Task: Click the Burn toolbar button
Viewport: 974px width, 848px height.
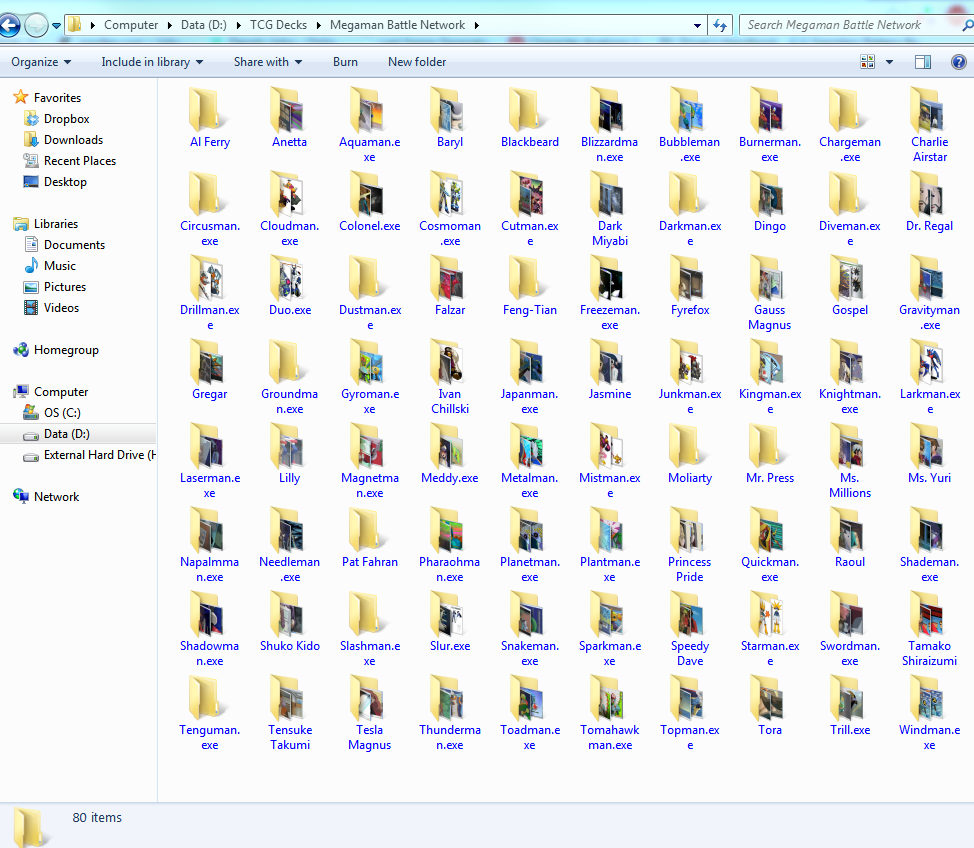Action: click(x=345, y=62)
